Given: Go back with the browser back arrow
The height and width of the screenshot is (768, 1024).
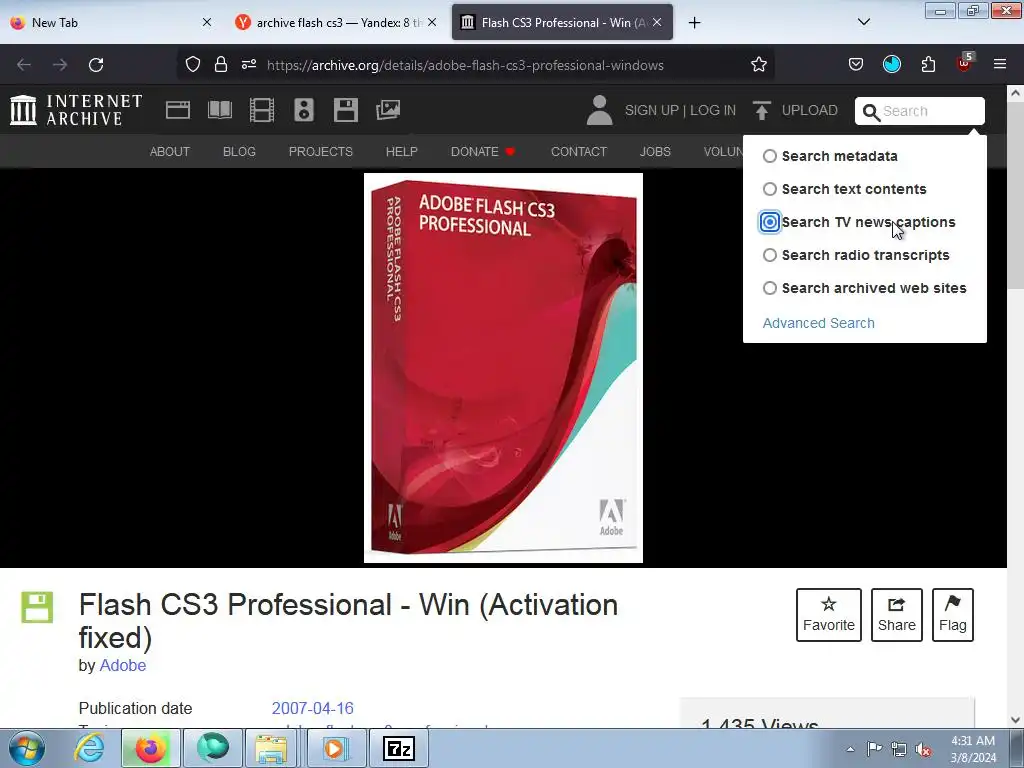Looking at the screenshot, I should pyautogui.click(x=24, y=65).
